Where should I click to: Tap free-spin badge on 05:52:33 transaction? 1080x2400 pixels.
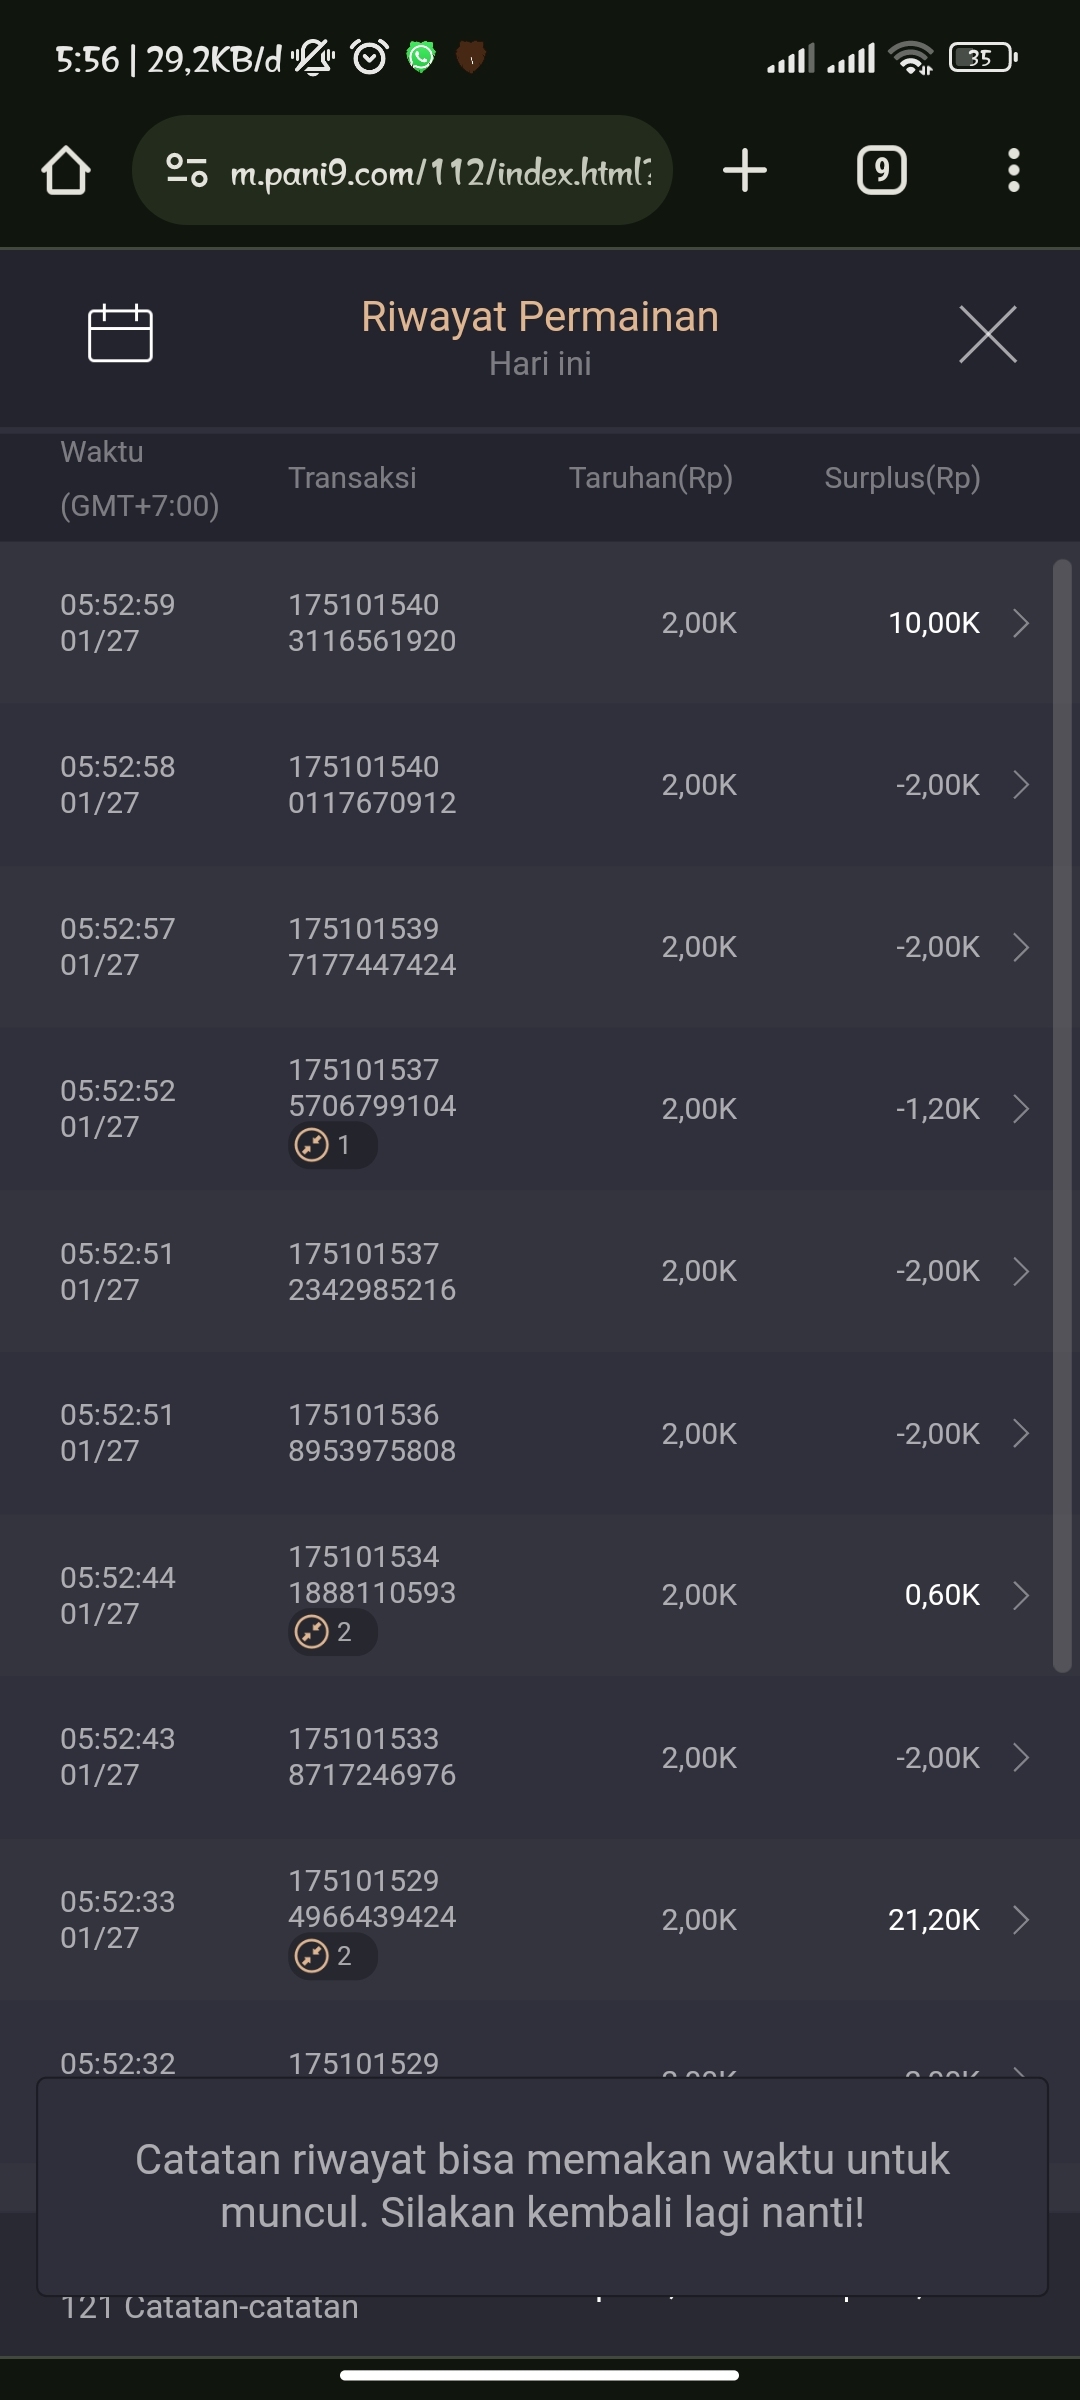click(332, 1956)
